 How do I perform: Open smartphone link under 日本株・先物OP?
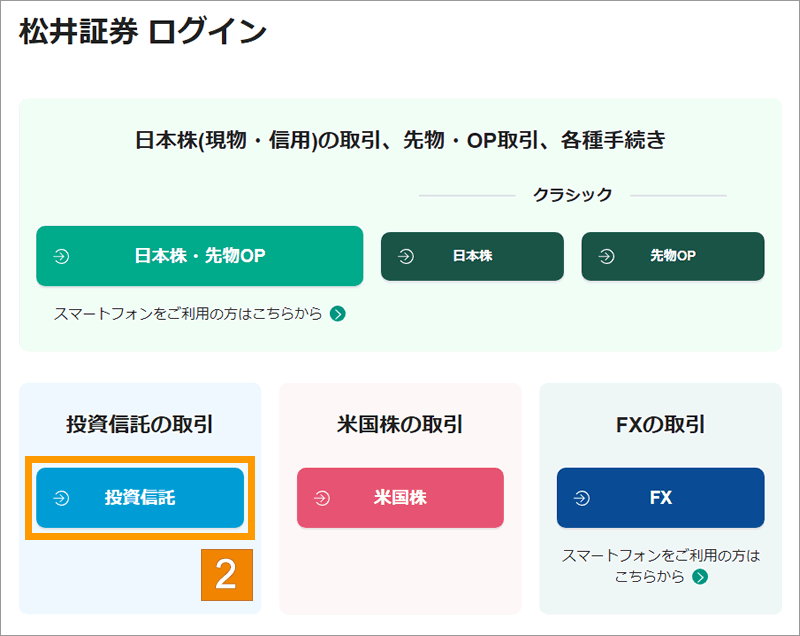click(188, 313)
